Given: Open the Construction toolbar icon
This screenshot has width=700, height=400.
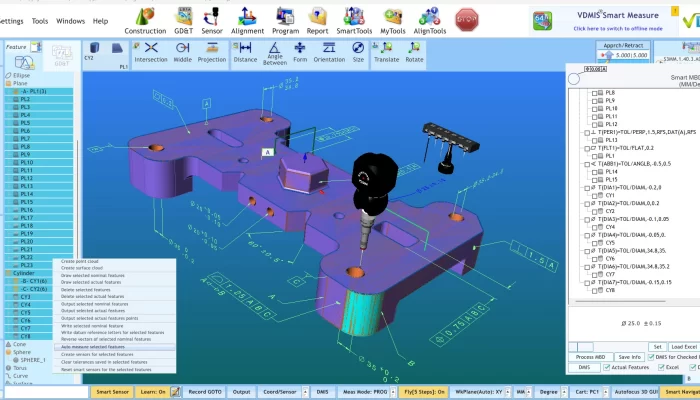Looking at the screenshot, I should tap(145, 21).
